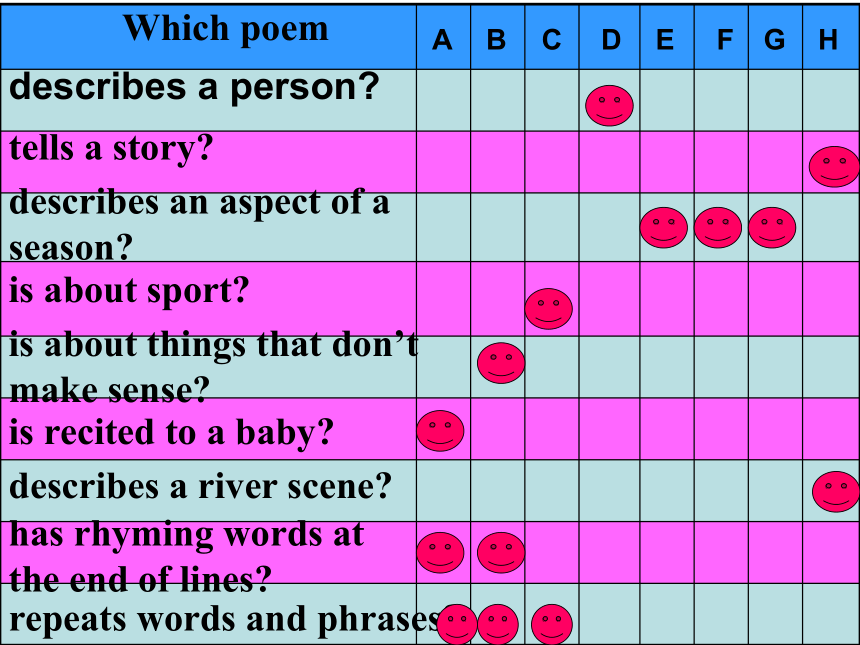Image resolution: width=860 pixels, height=645 pixels.
Task: Select column H smiley for river scene row
Action: (836, 491)
